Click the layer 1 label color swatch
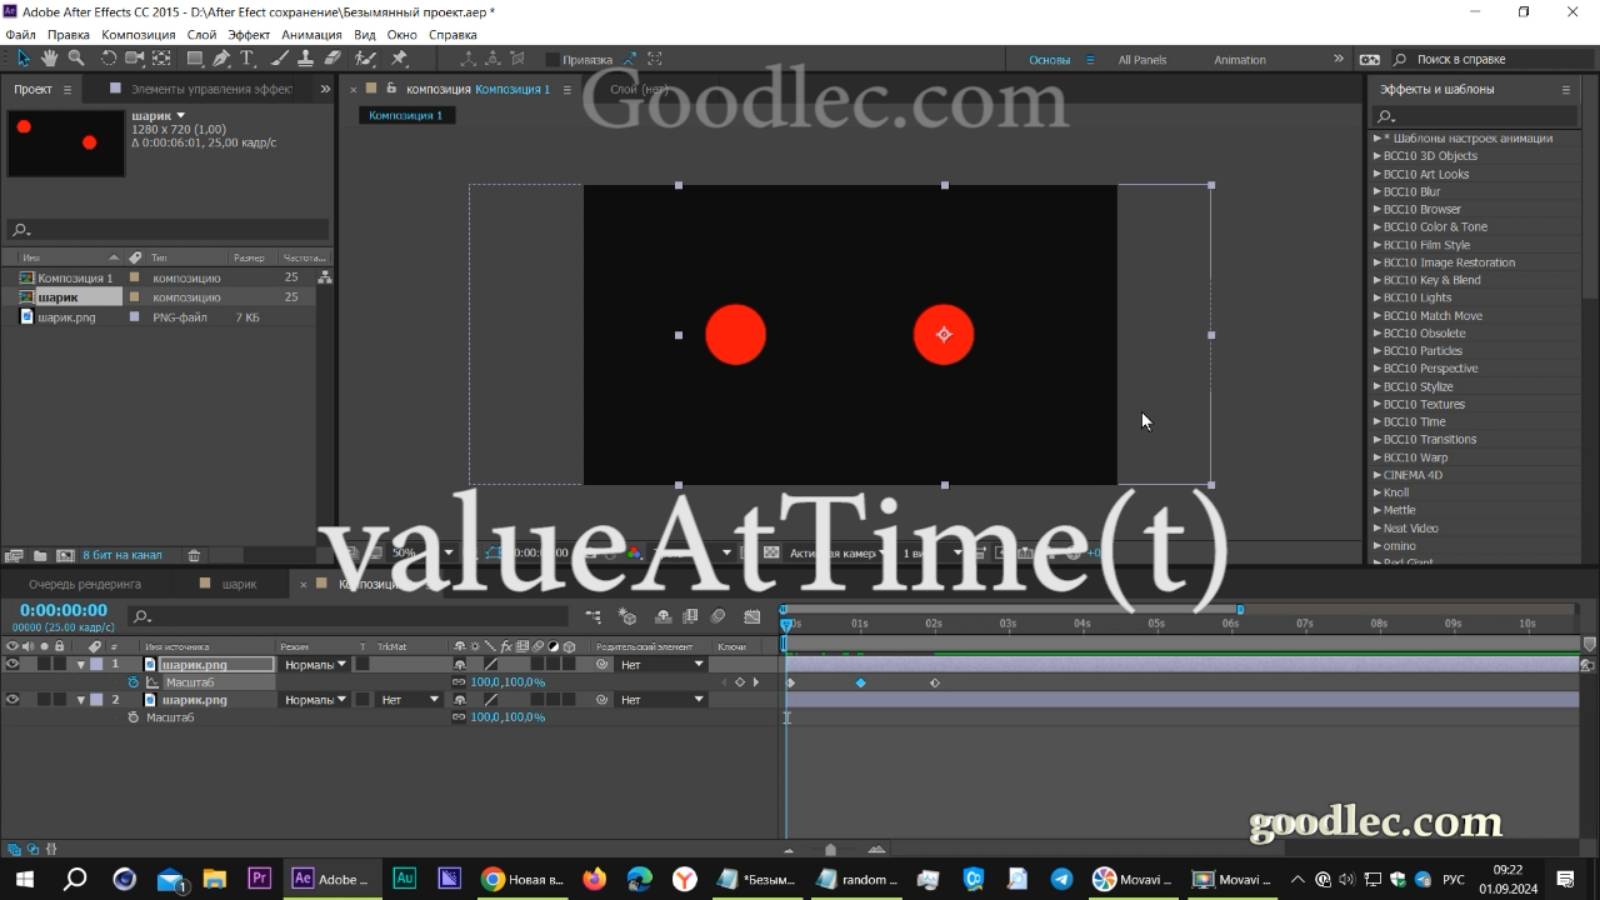 (96, 664)
